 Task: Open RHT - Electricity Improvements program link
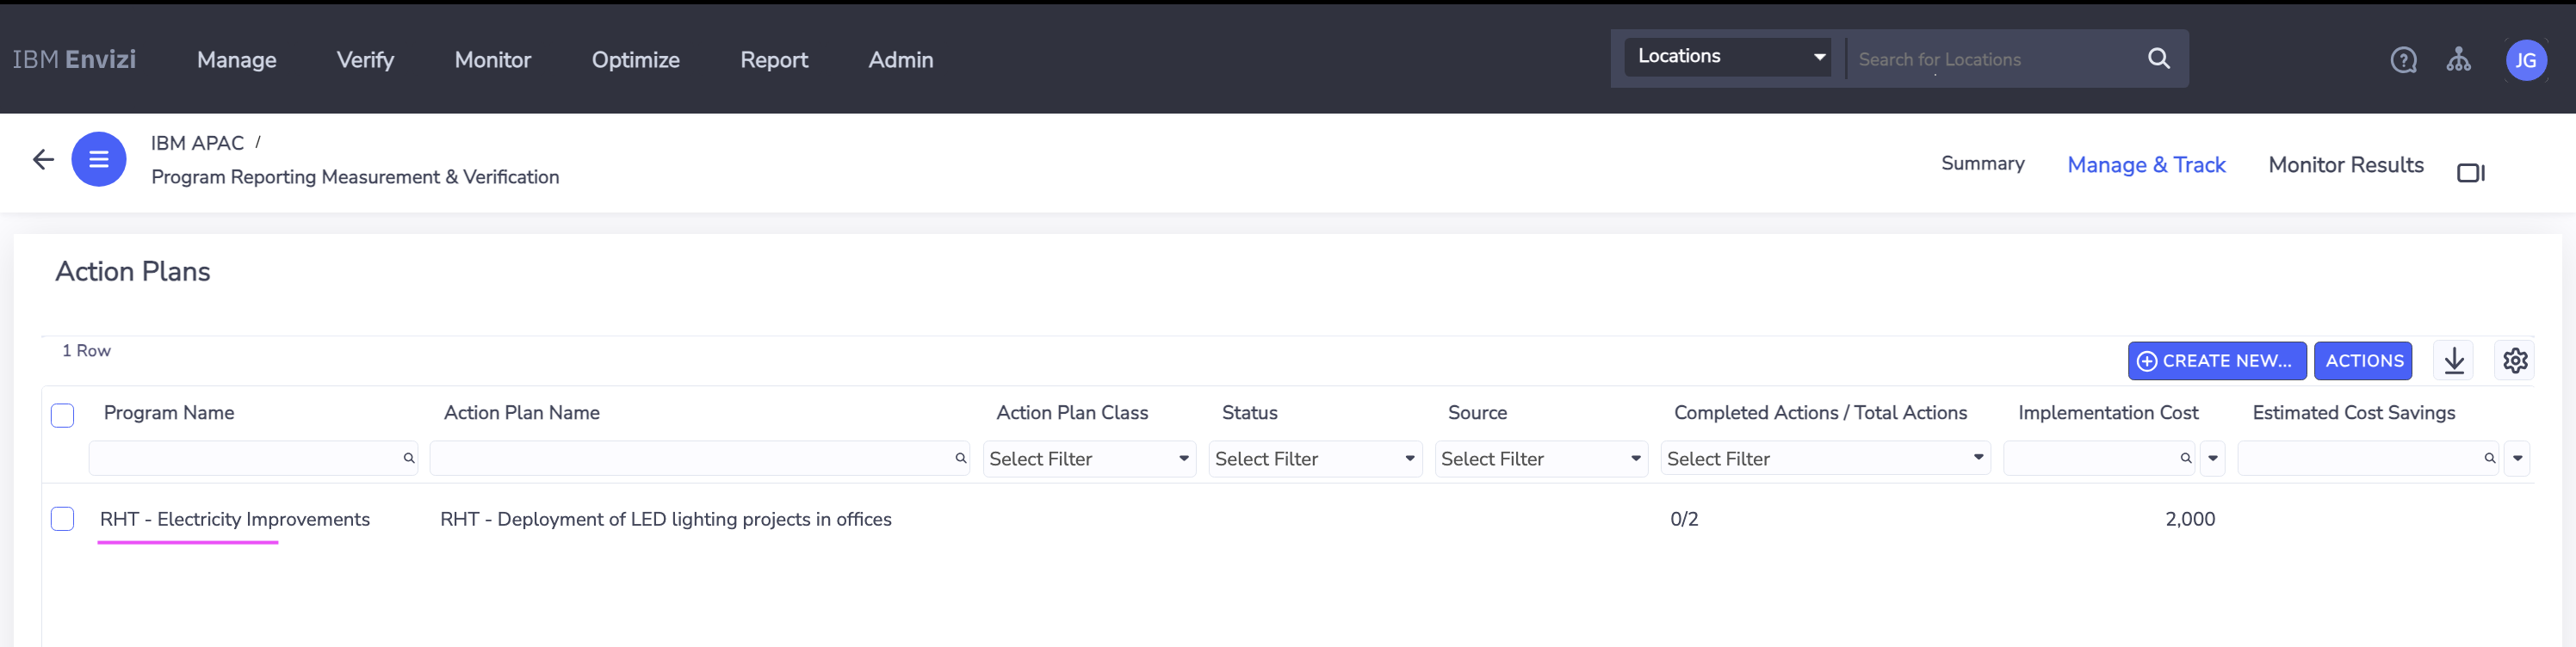[x=235, y=519]
